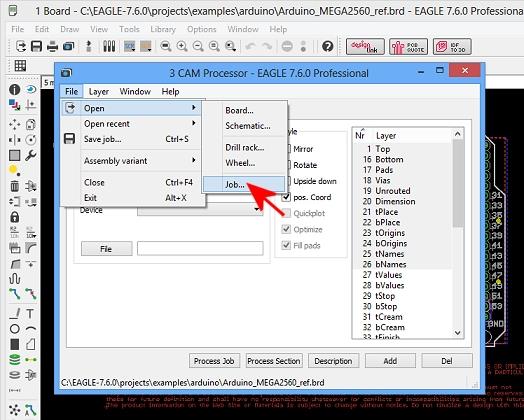The height and width of the screenshot is (420, 524).
Task: Click the layer list scroll down arrow
Action: tap(457, 333)
